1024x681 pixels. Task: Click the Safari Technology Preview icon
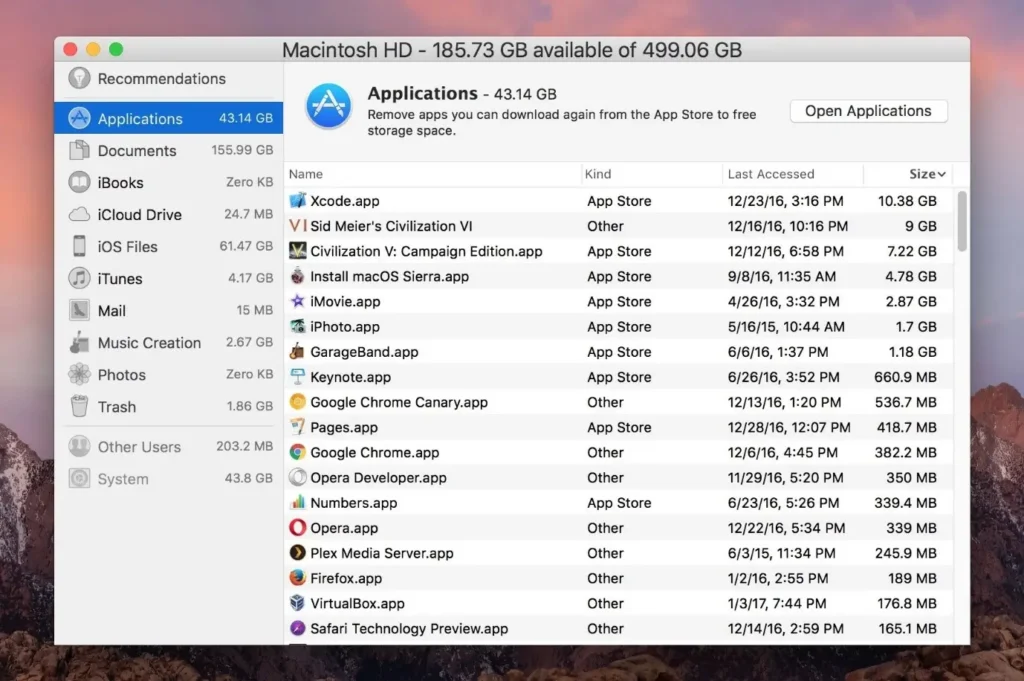297,628
